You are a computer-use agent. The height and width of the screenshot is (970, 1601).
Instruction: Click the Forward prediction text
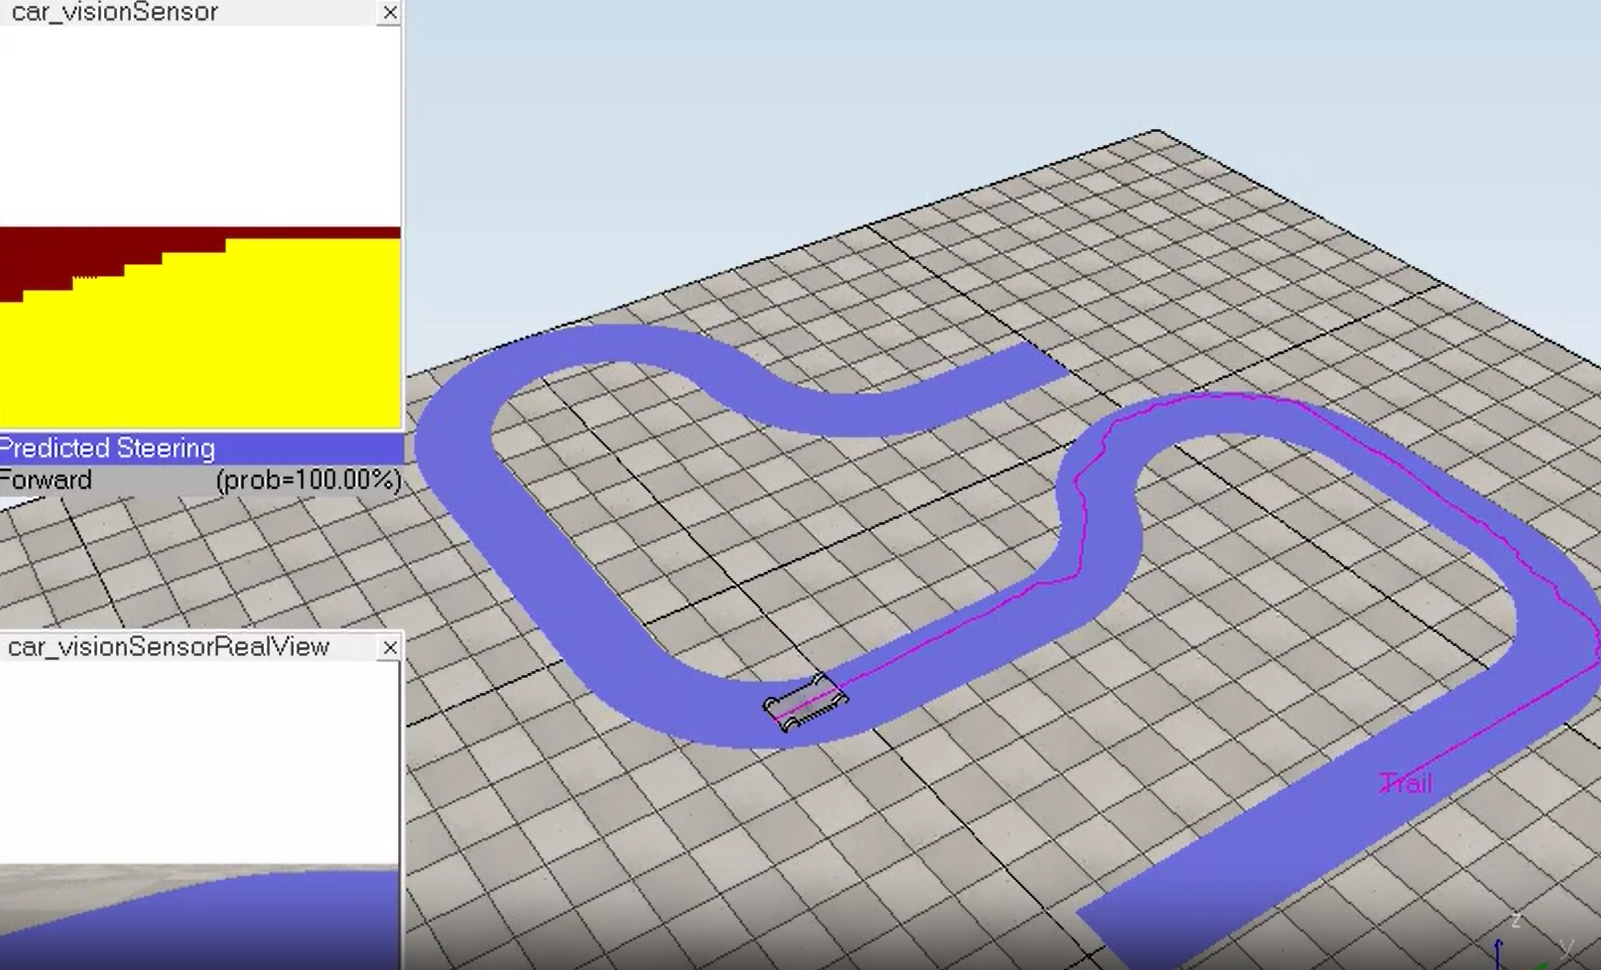pyautogui.click(x=46, y=480)
